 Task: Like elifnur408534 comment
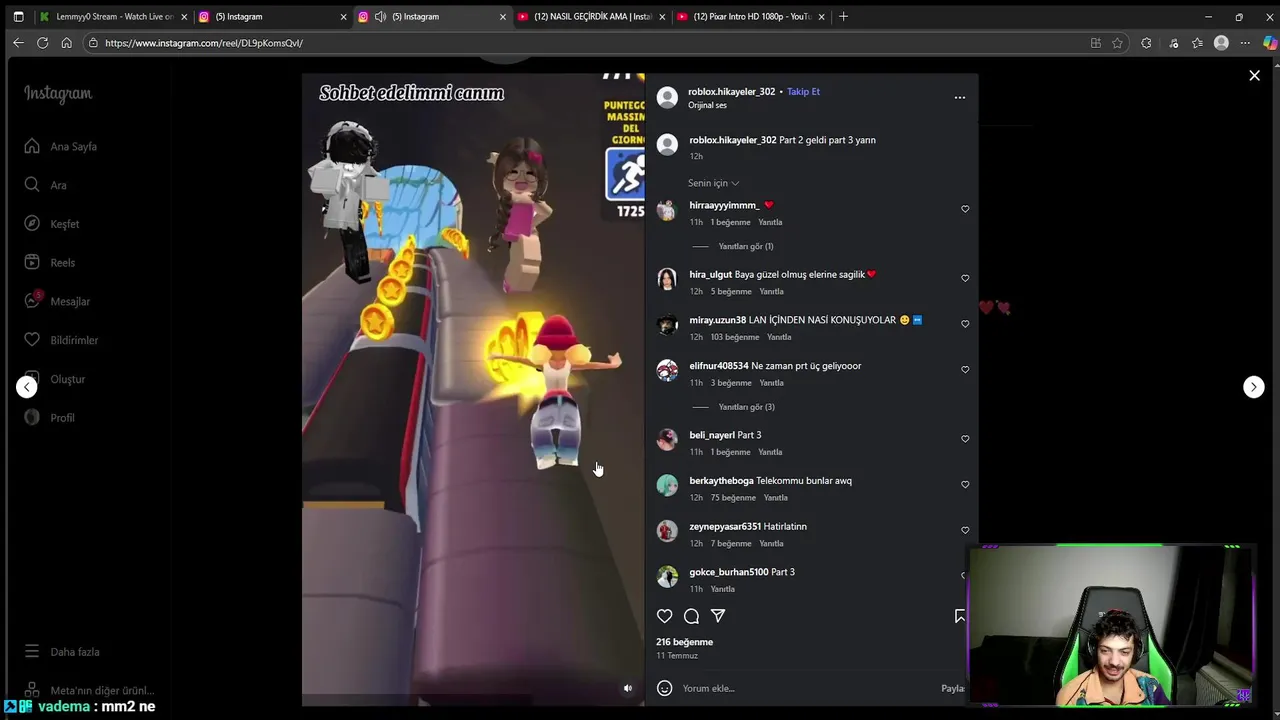(x=965, y=370)
